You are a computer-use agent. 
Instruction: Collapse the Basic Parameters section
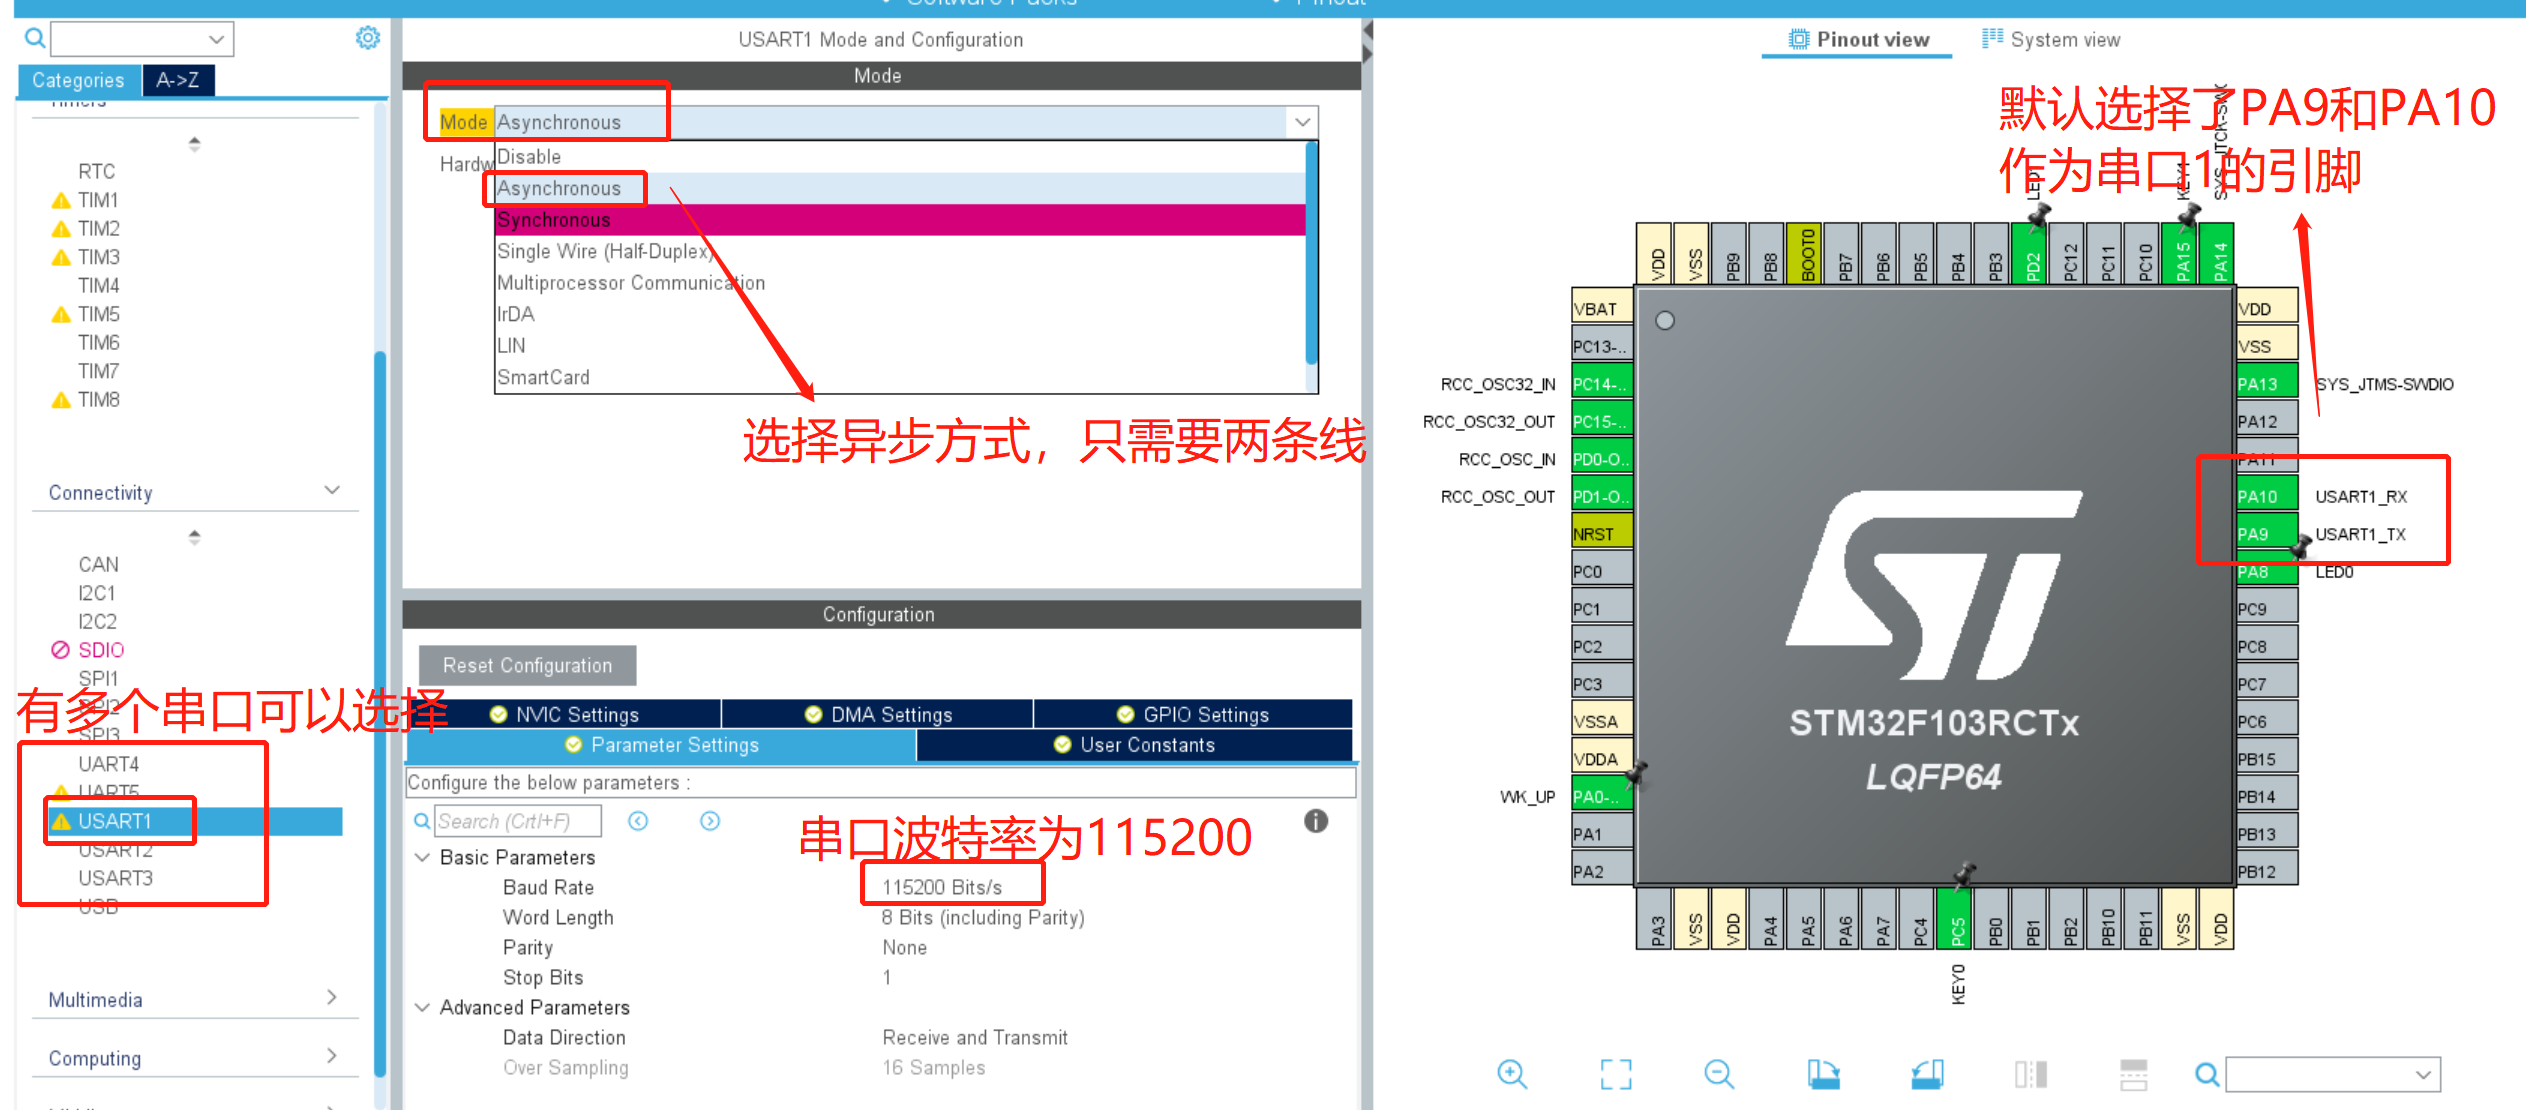point(423,857)
